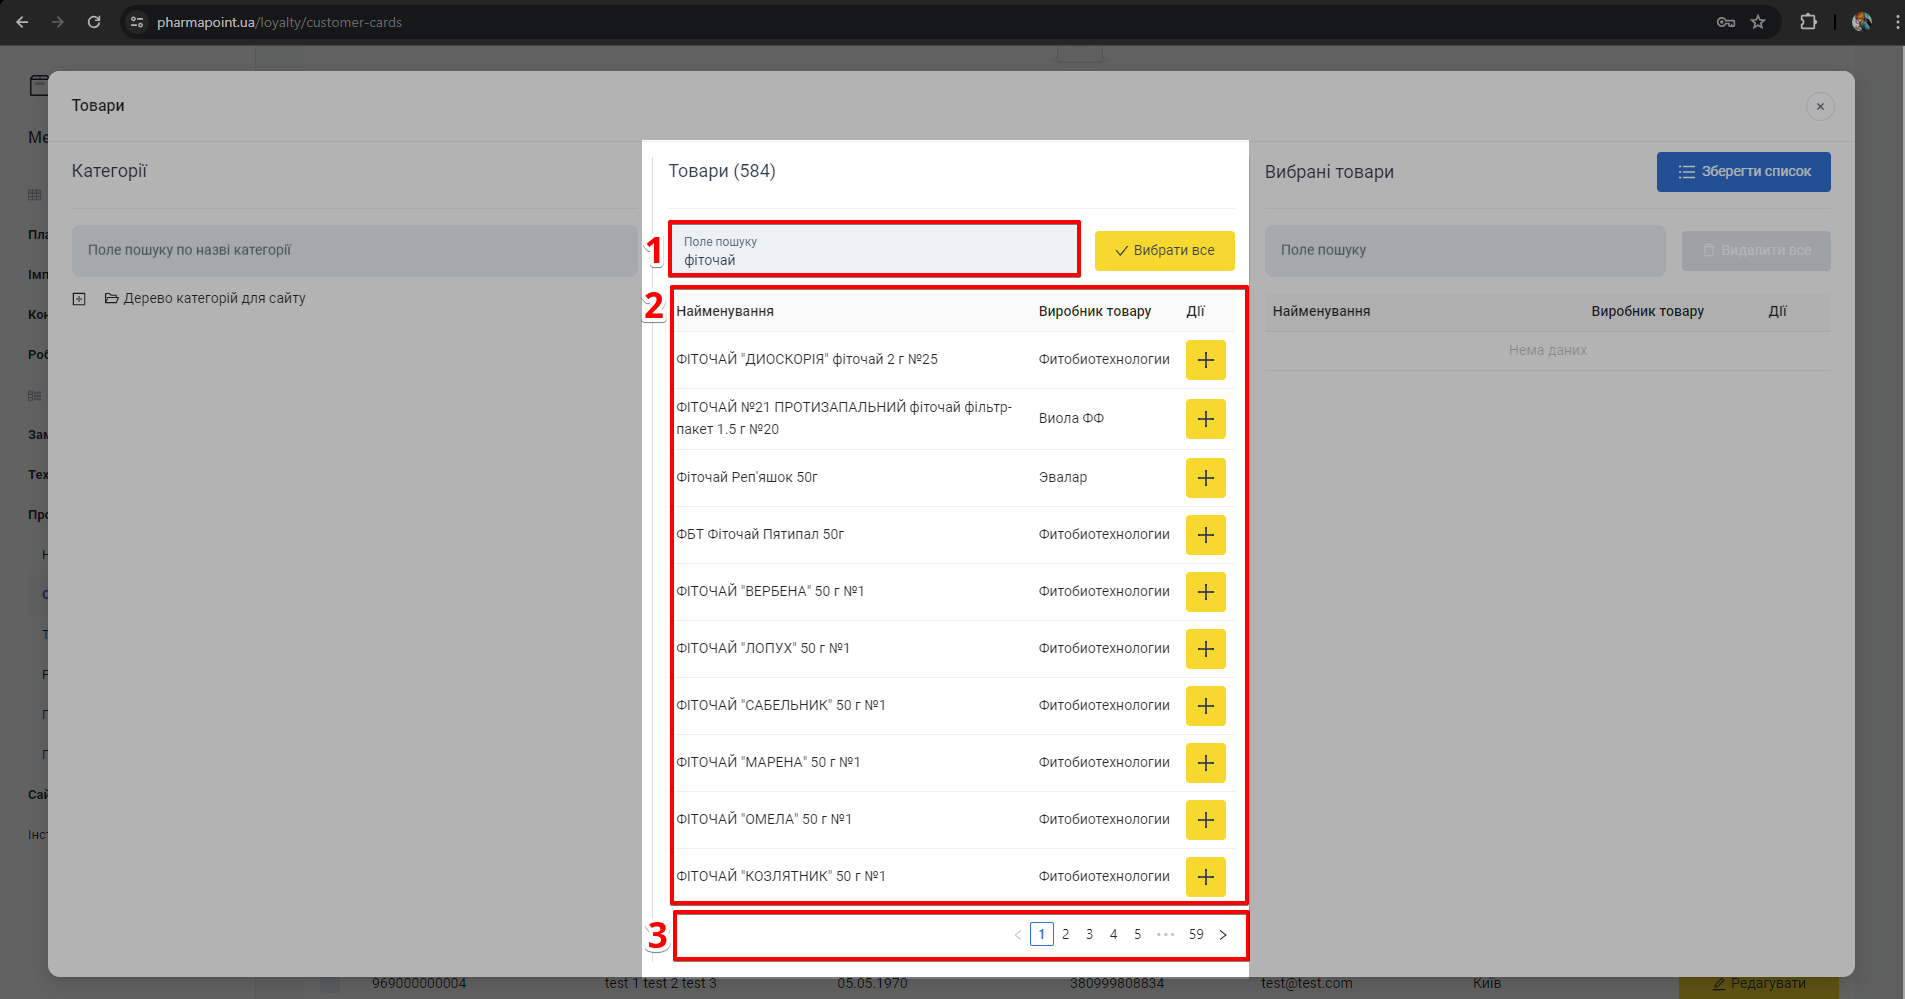Add ФІТОЧАЙ "ЛОПУХ" using plus icon

click(1205, 649)
